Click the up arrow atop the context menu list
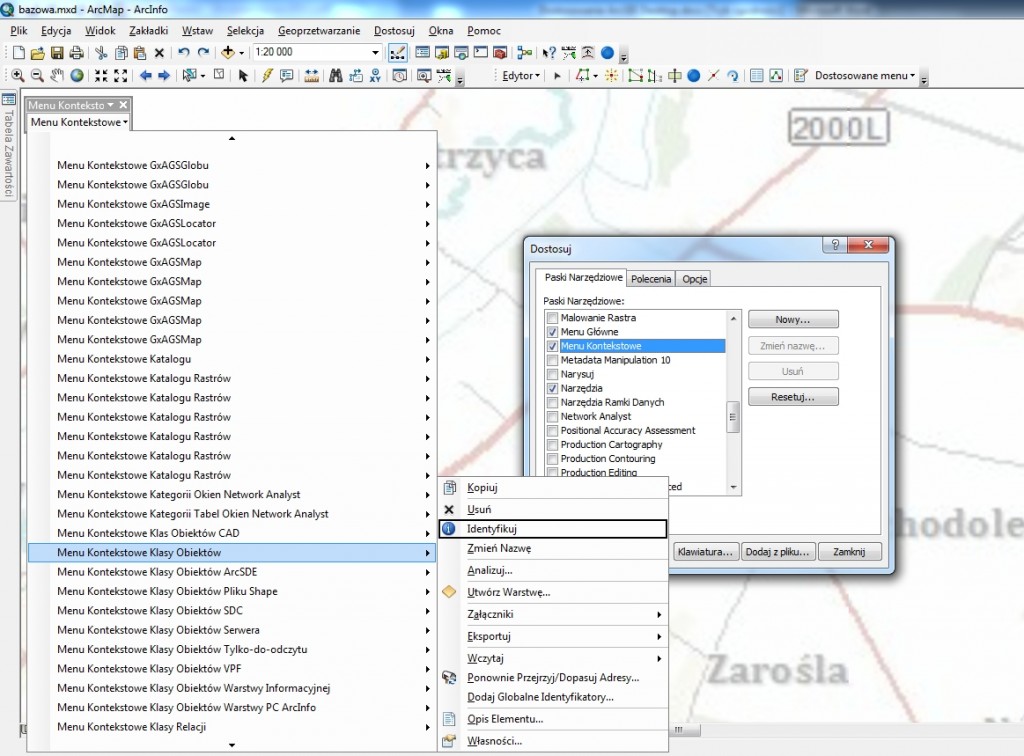Viewport: 1024px width, 756px height. point(232,138)
